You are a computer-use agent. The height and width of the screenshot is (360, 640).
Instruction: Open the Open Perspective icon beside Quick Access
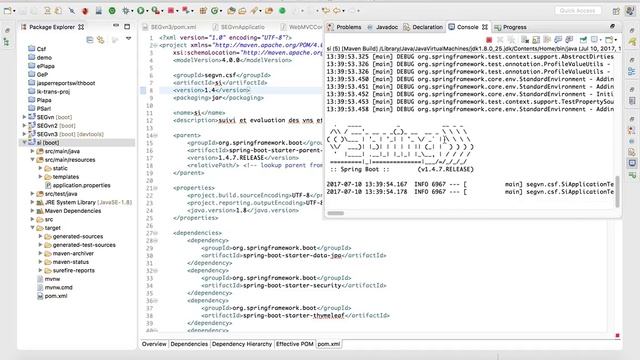(x=616, y=11)
